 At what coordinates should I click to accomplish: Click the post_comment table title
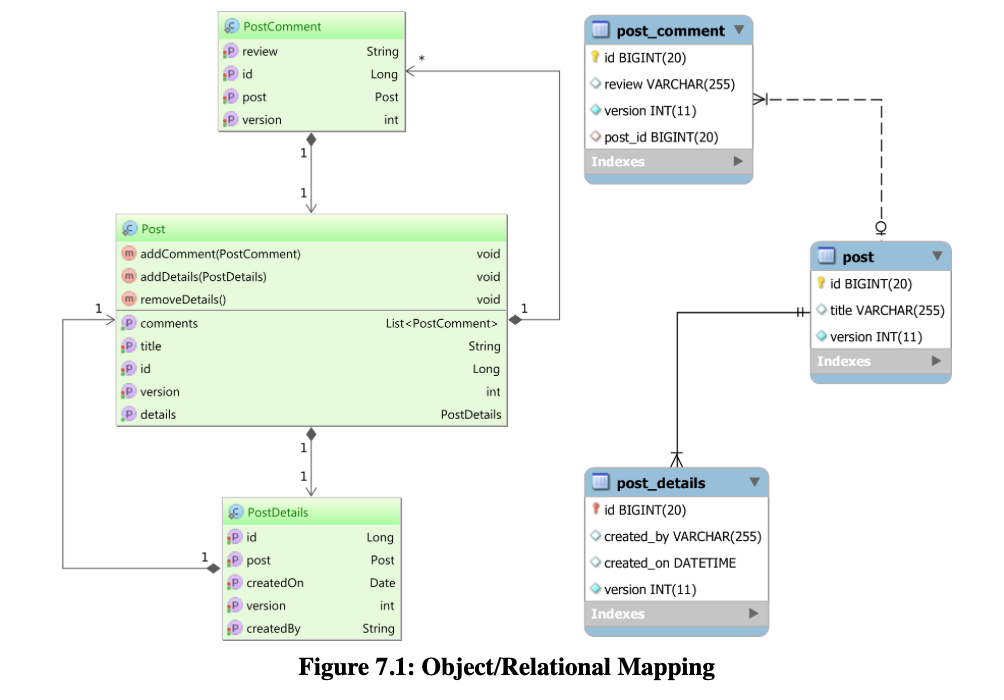coord(670,31)
